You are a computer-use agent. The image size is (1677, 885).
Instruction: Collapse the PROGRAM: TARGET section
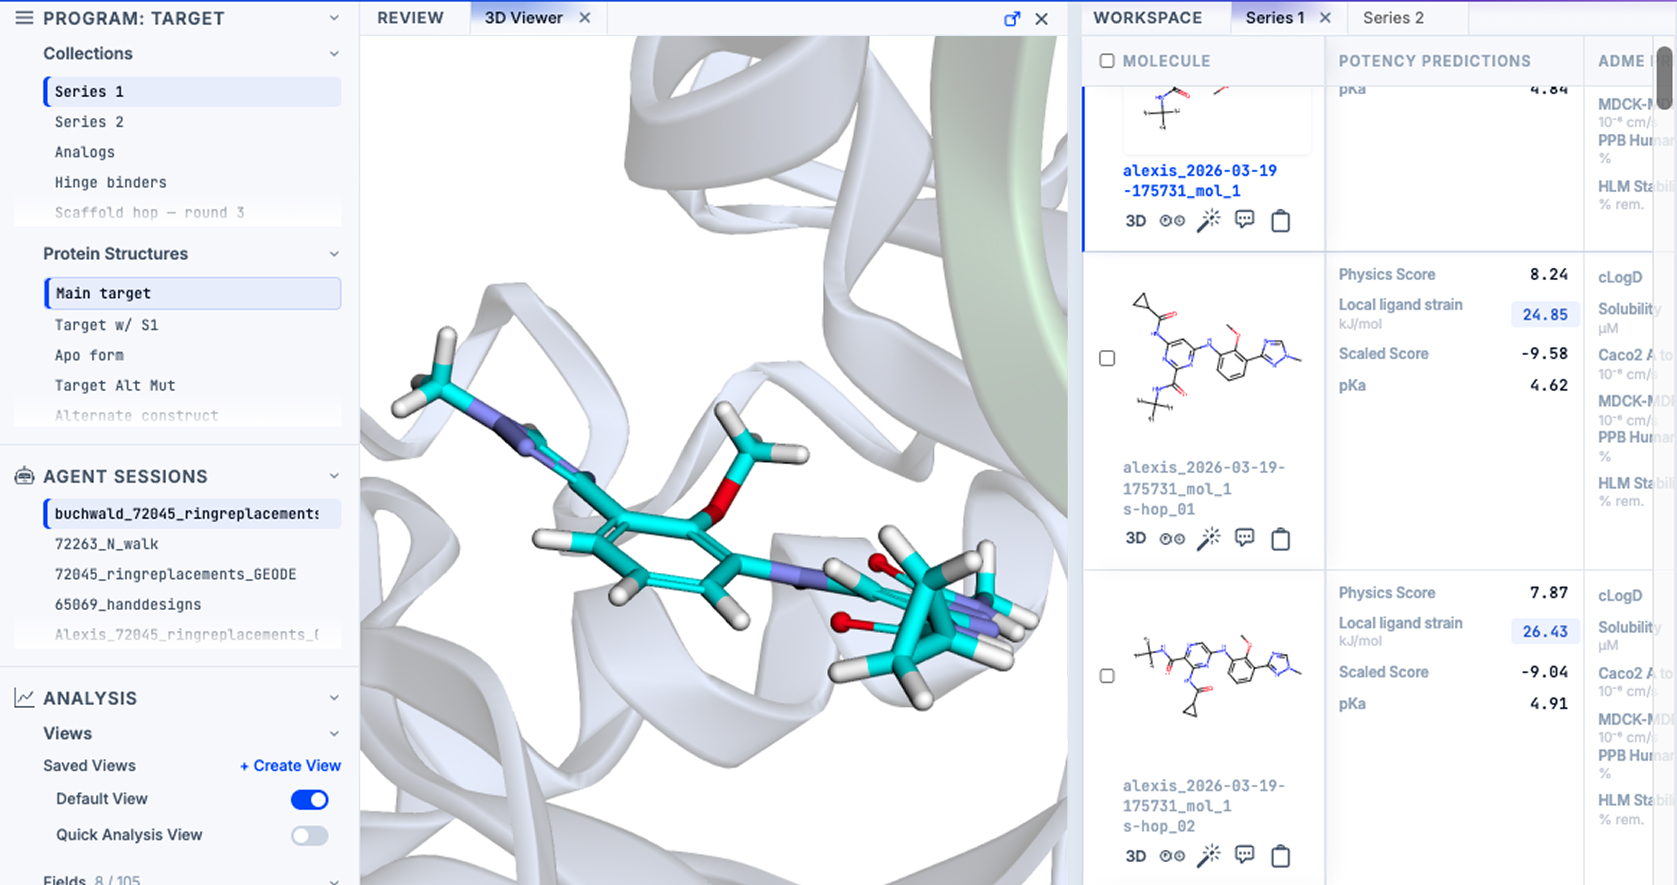coord(334,18)
